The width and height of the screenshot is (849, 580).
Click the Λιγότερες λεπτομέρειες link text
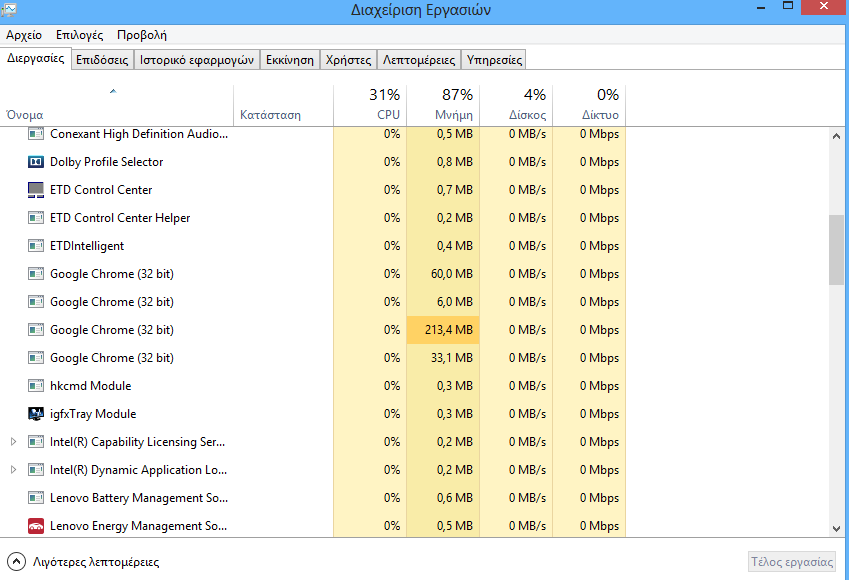click(x=96, y=562)
